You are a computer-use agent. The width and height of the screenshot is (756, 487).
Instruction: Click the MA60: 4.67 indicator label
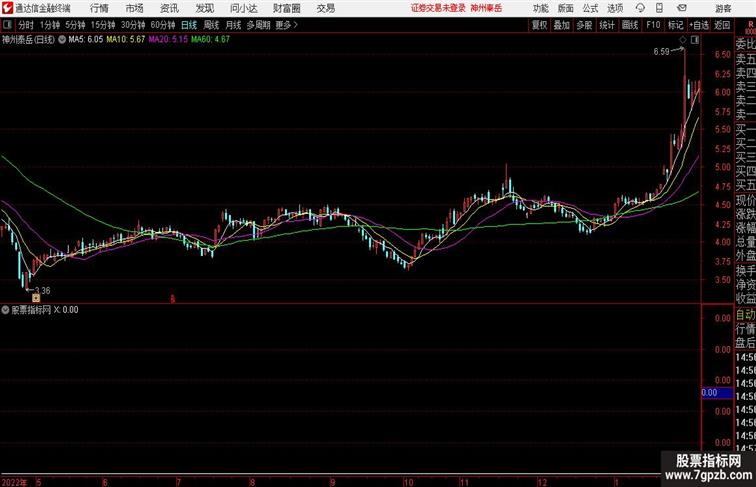[x=210, y=40]
